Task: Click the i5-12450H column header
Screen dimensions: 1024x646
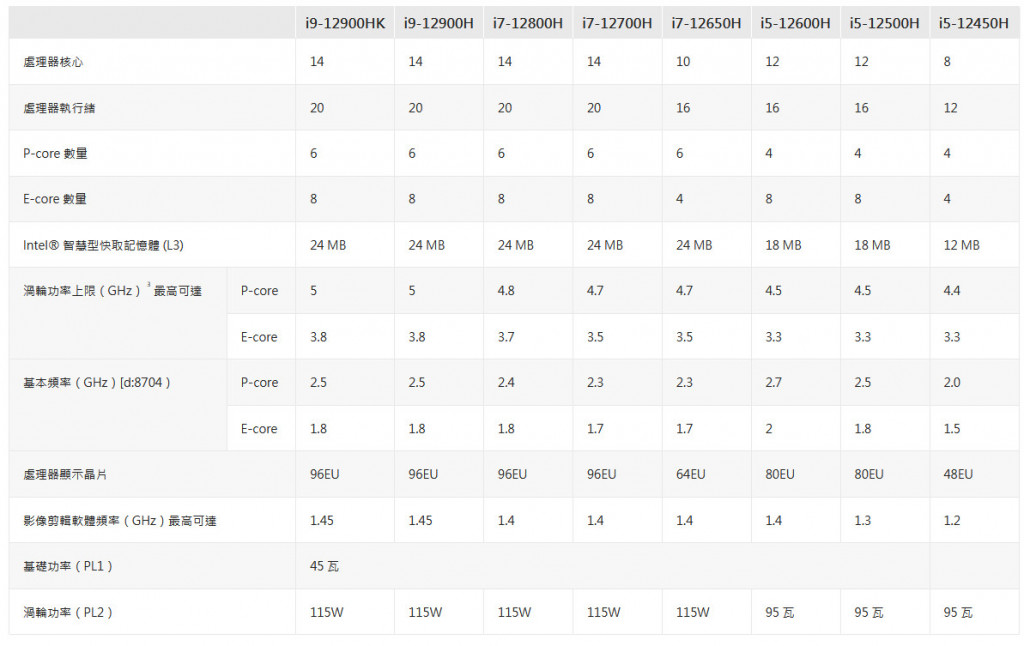Action: point(974,24)
